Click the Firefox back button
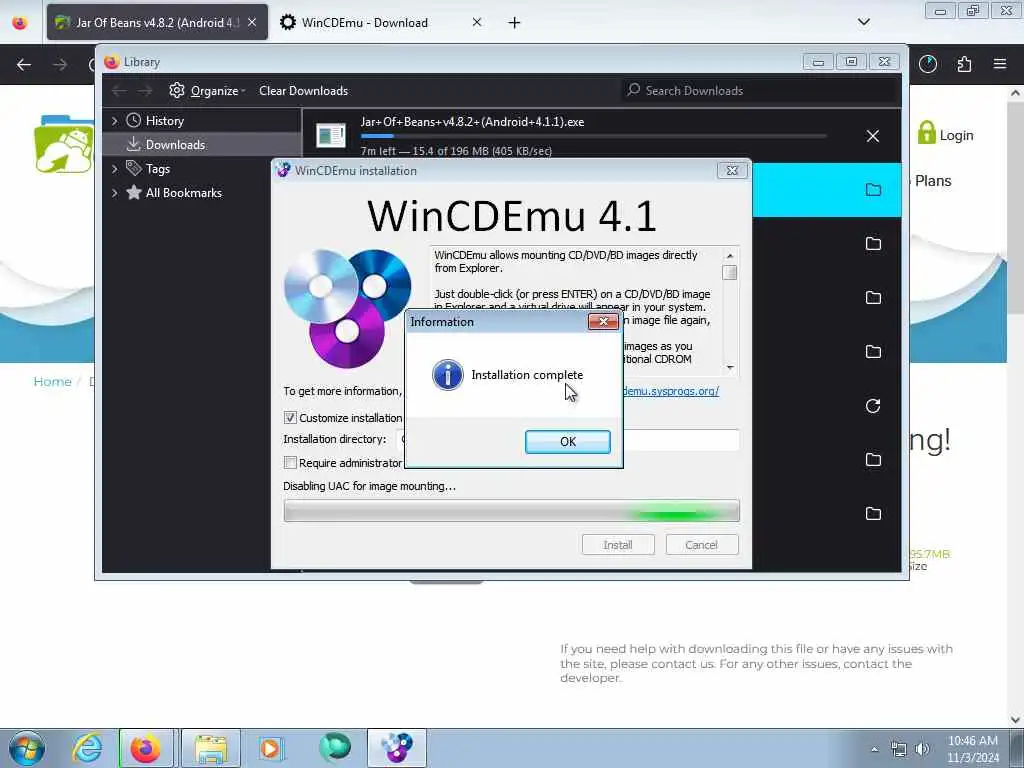1024x768 pixels. (x=24, y=64)
